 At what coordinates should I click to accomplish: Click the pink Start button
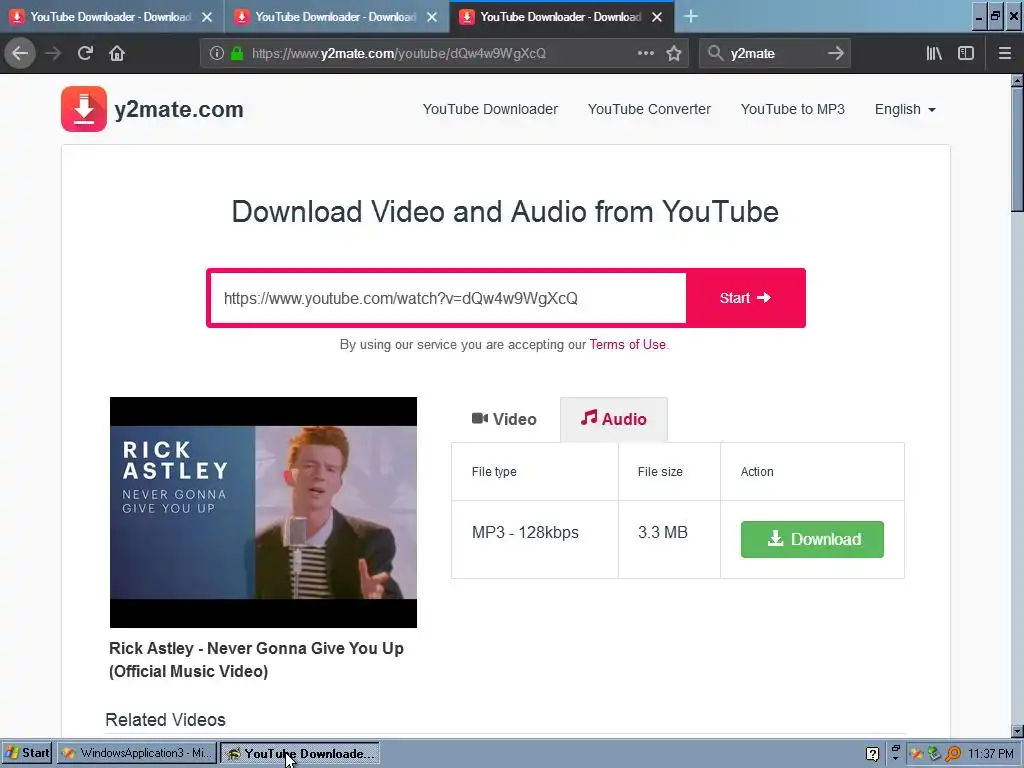pos(745,298)
